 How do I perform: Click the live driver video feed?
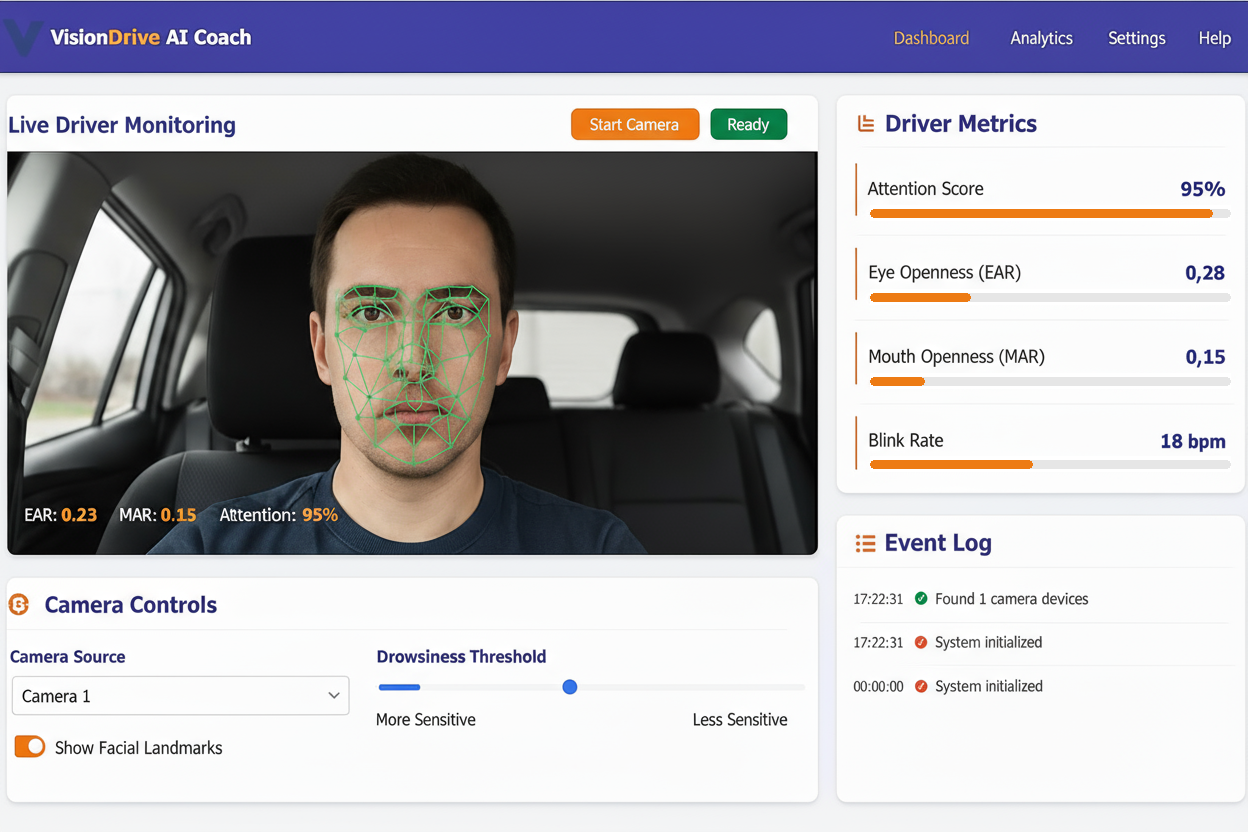pyautogui.click(x=412, y=352)
